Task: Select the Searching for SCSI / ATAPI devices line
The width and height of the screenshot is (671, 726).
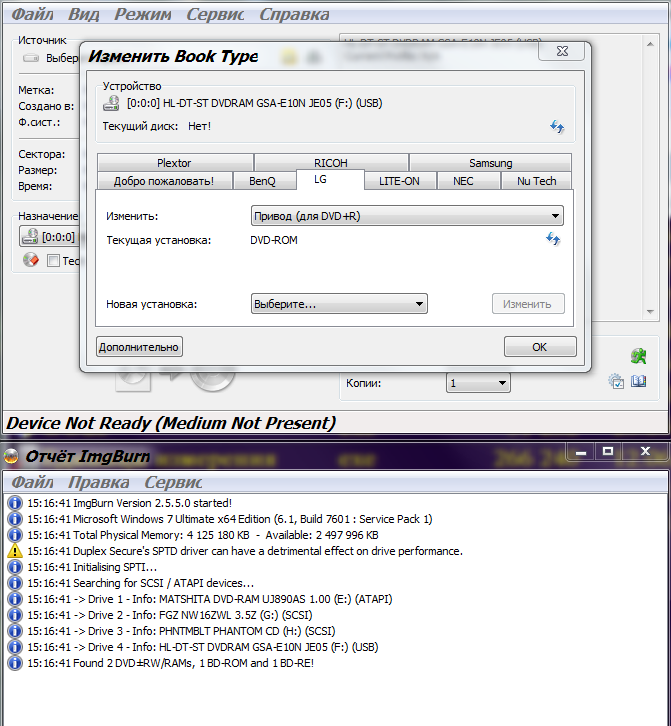Action: pyautogui.click(x=140, y=583)
